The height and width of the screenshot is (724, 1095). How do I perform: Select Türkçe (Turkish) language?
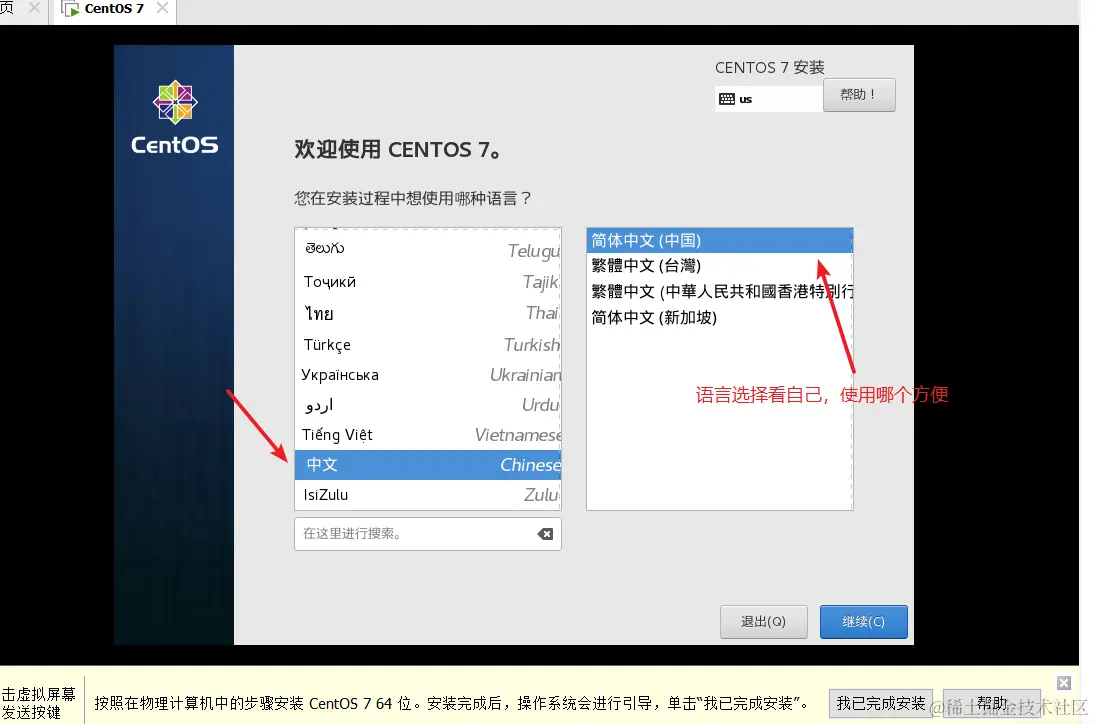coord(427,344)
